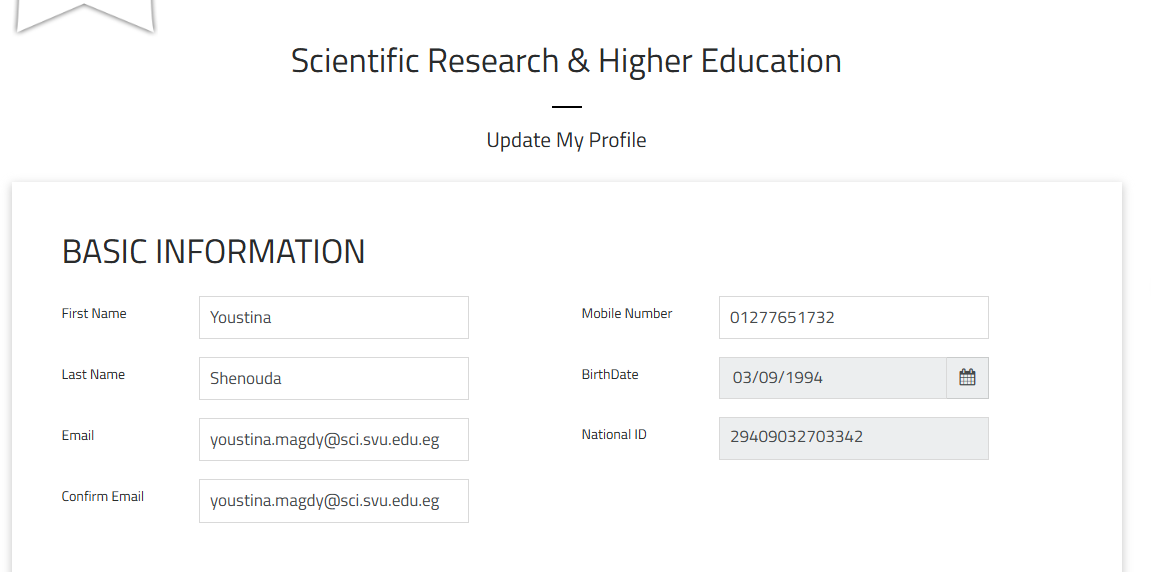Focus the Last Name input containing Shenouda

(333, 379)
